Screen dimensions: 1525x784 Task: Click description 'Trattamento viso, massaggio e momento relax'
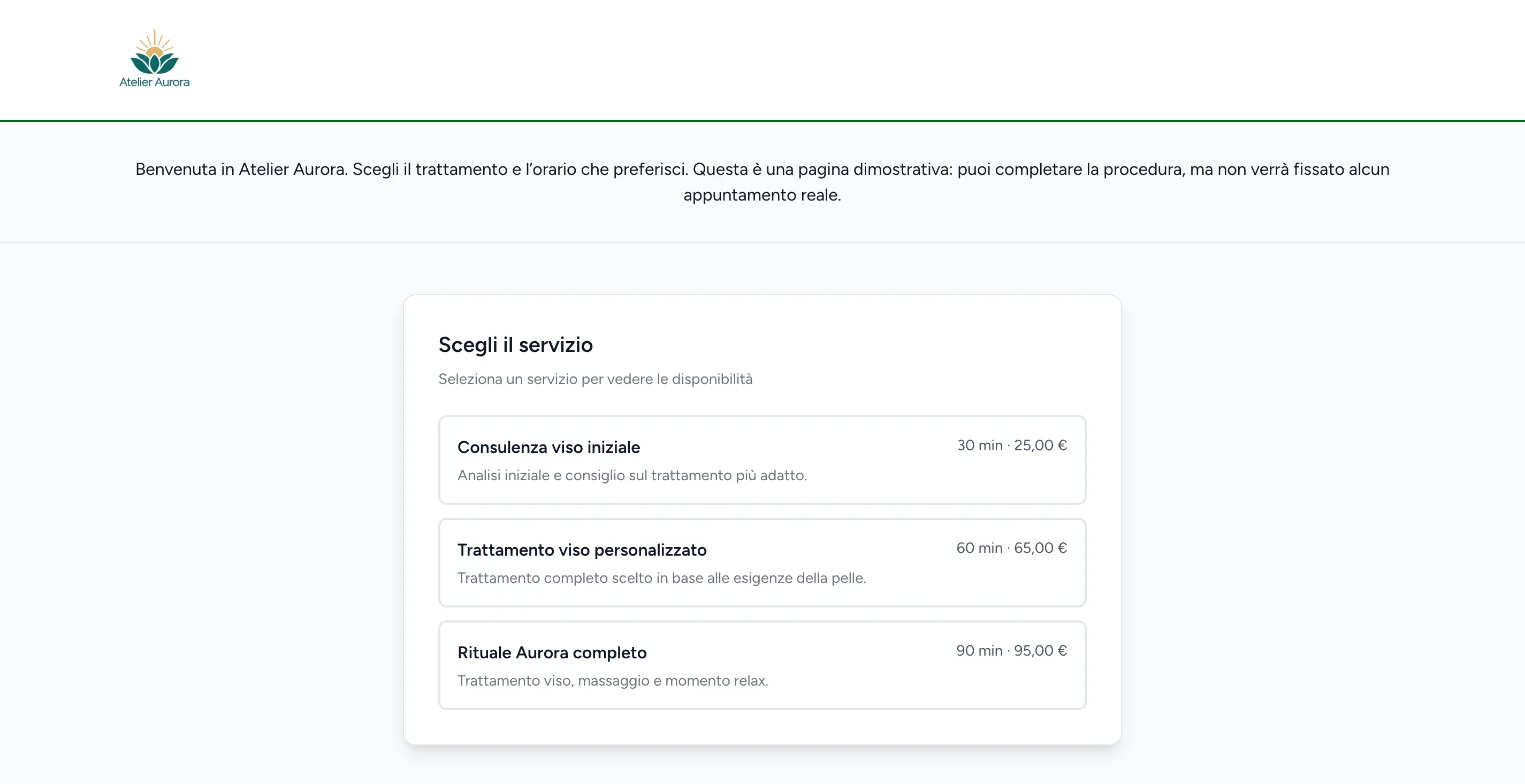(x=613, y=681)
